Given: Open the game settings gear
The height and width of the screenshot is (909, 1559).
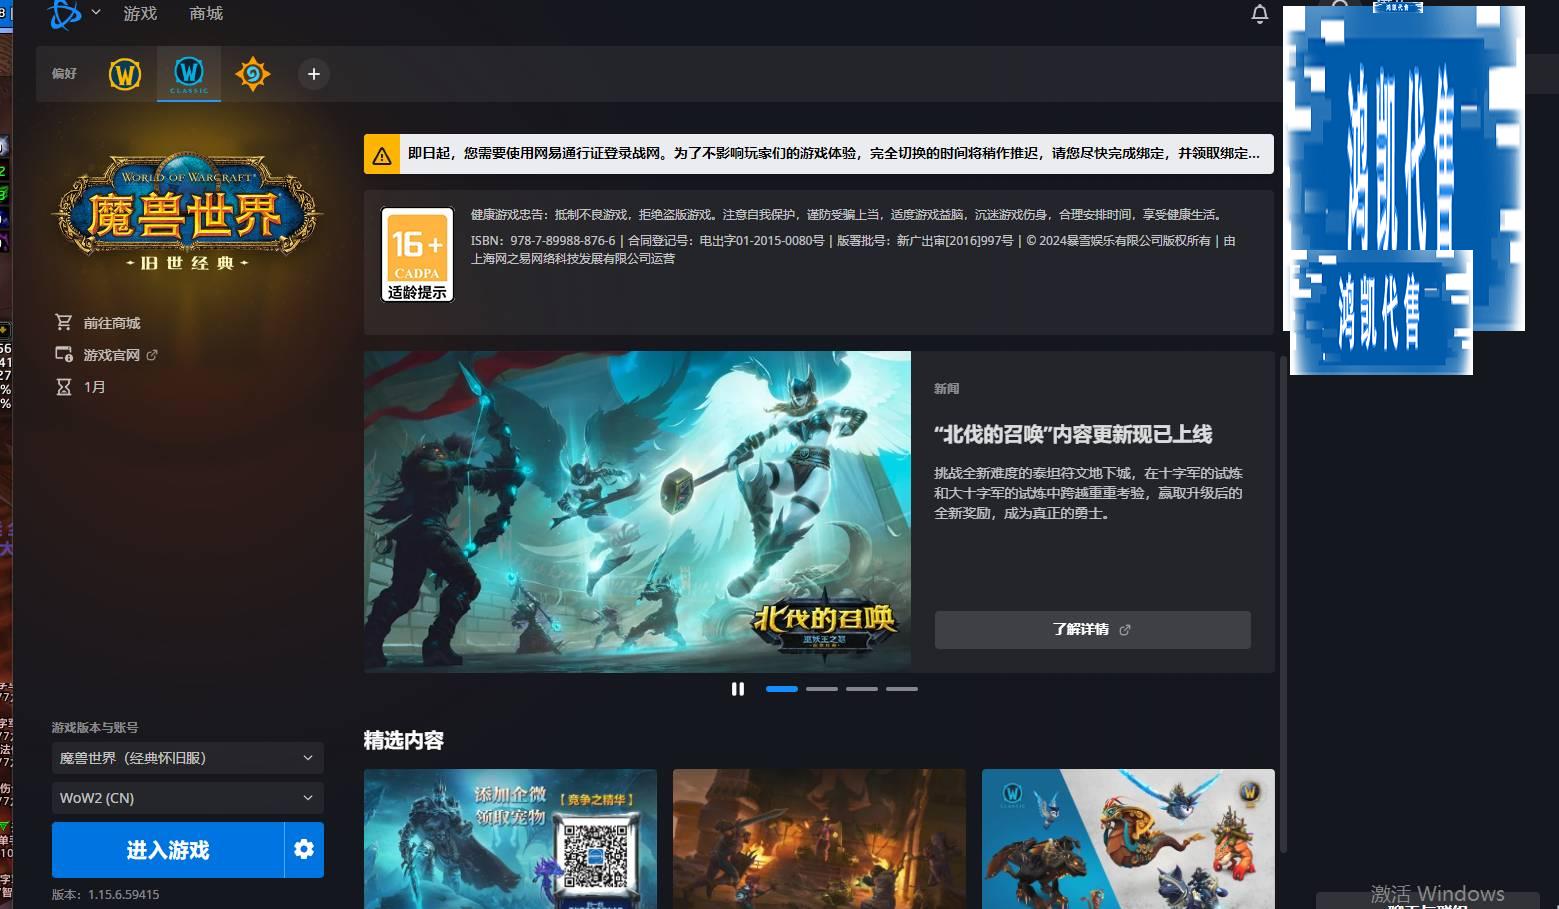Looking at the screenshot, I should coord(304,849).
